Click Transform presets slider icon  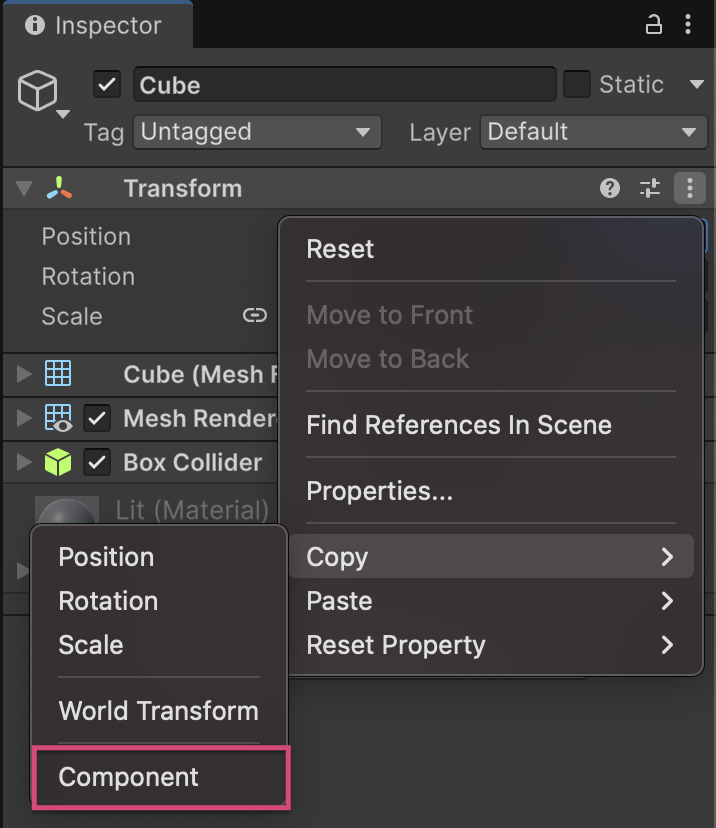[650, 188]
